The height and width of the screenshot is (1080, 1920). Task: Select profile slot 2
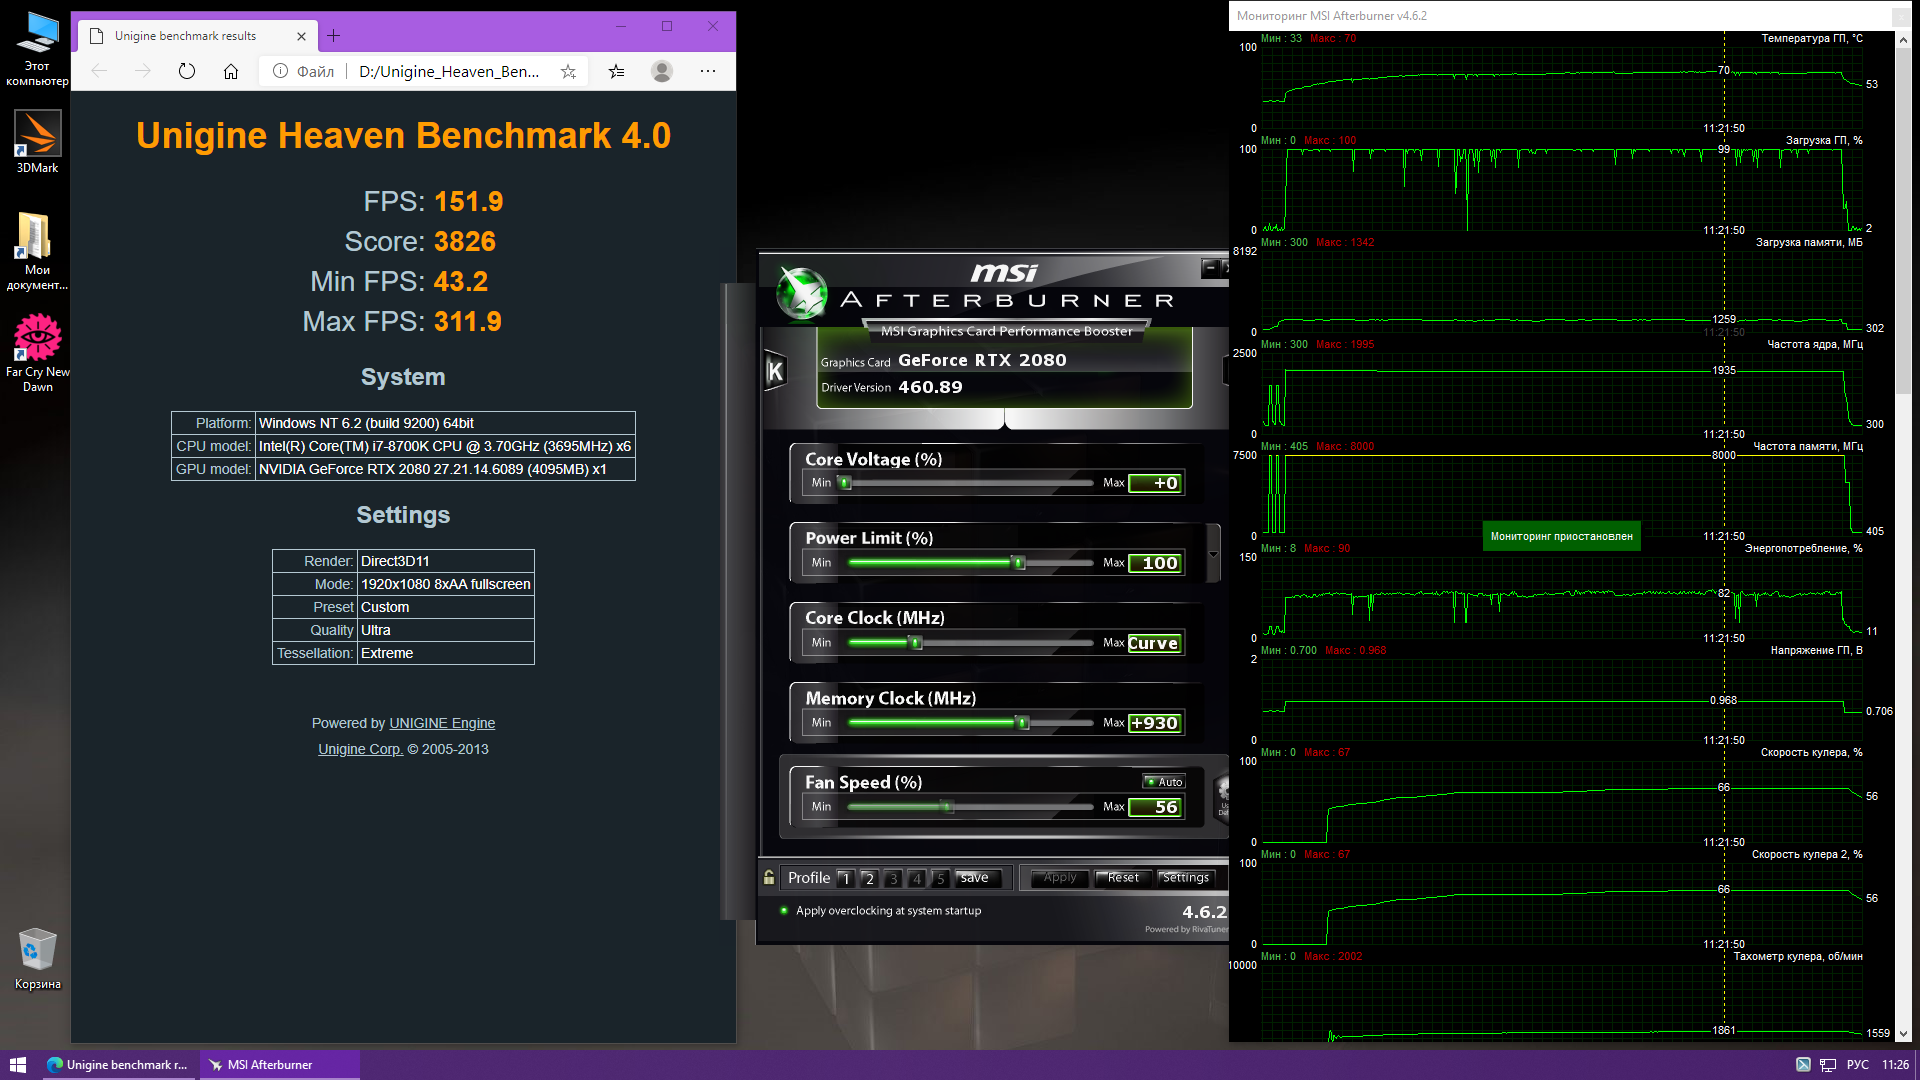click(x=869, y=878)
